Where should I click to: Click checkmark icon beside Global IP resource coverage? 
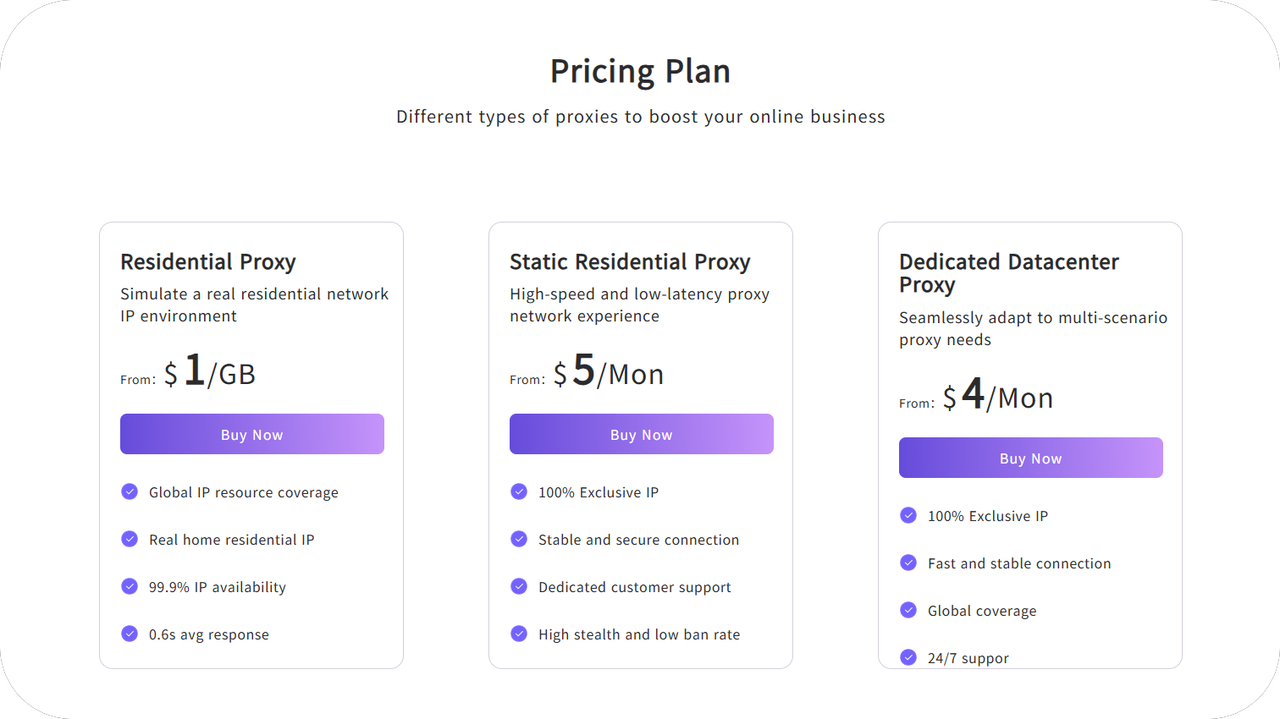coord(129,492)
